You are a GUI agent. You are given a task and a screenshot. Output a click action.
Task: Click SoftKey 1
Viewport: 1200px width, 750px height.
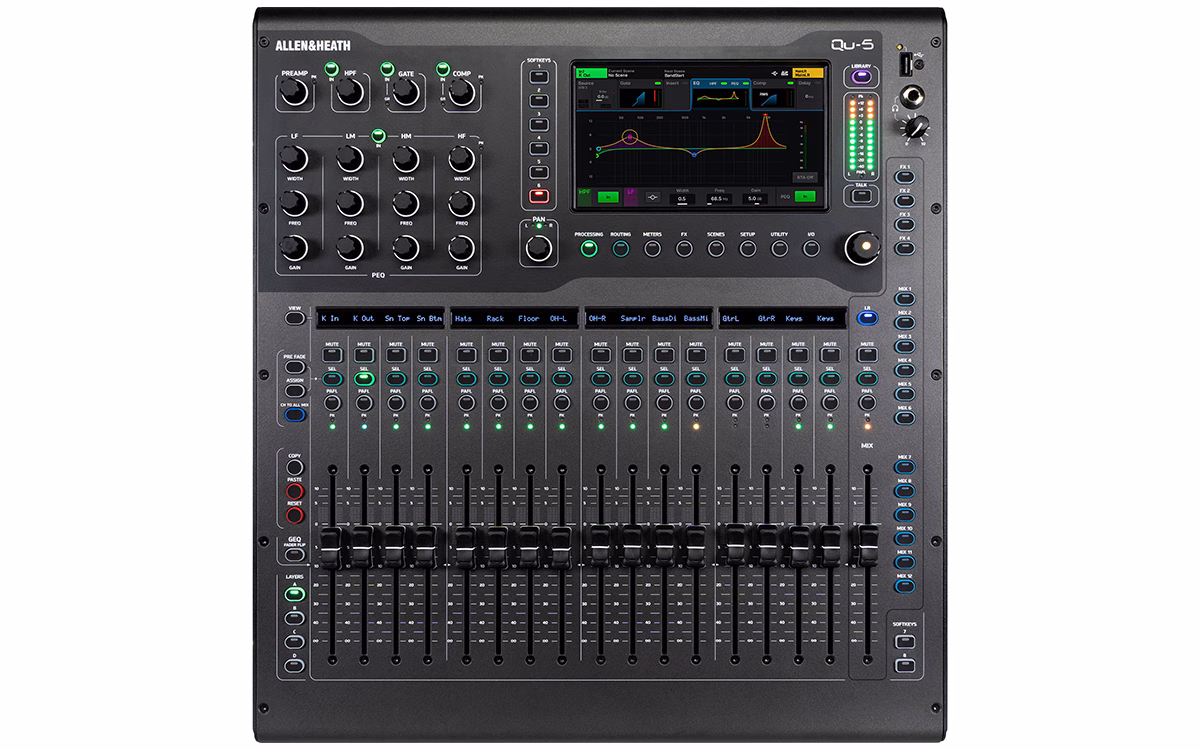click(x=538, y=77)
